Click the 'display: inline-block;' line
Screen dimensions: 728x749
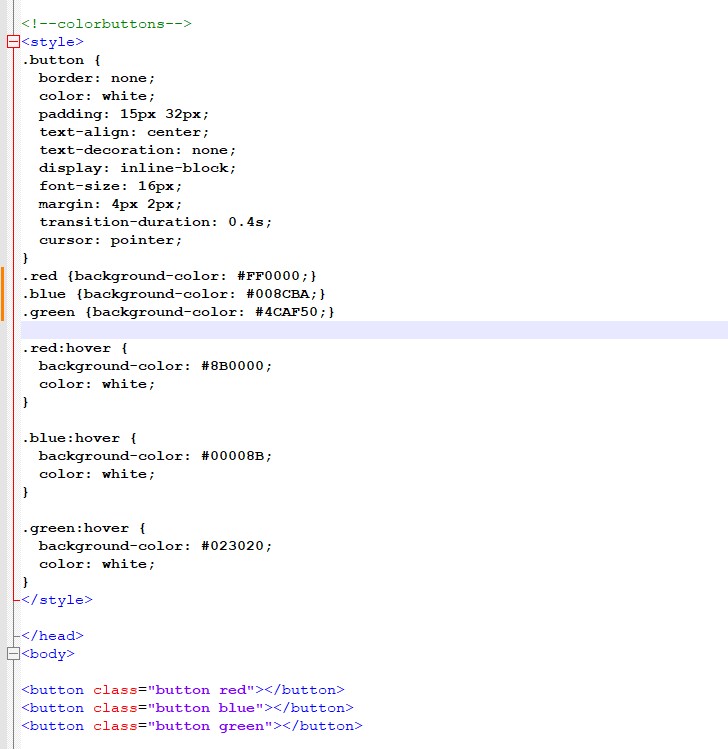tap(138, 168)
